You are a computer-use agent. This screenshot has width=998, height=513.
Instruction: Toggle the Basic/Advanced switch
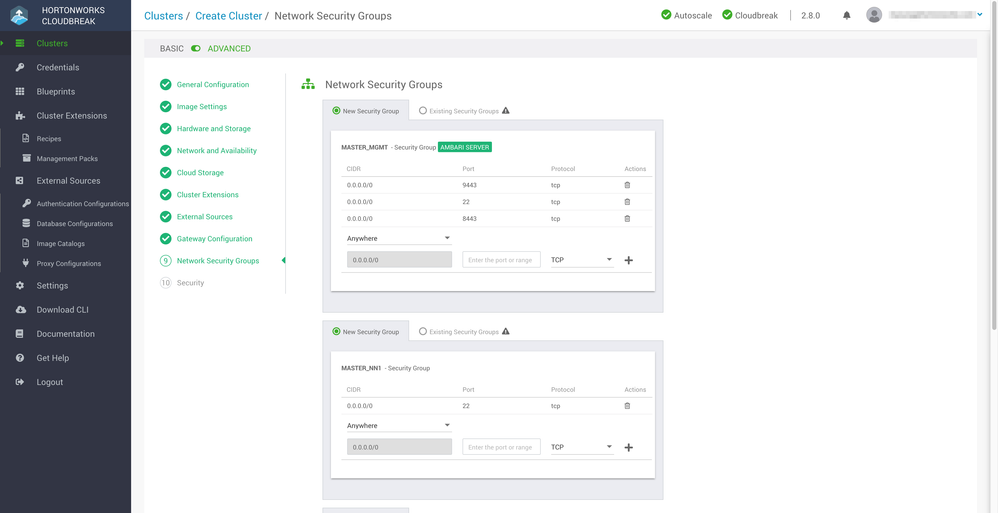click(195, 48)
